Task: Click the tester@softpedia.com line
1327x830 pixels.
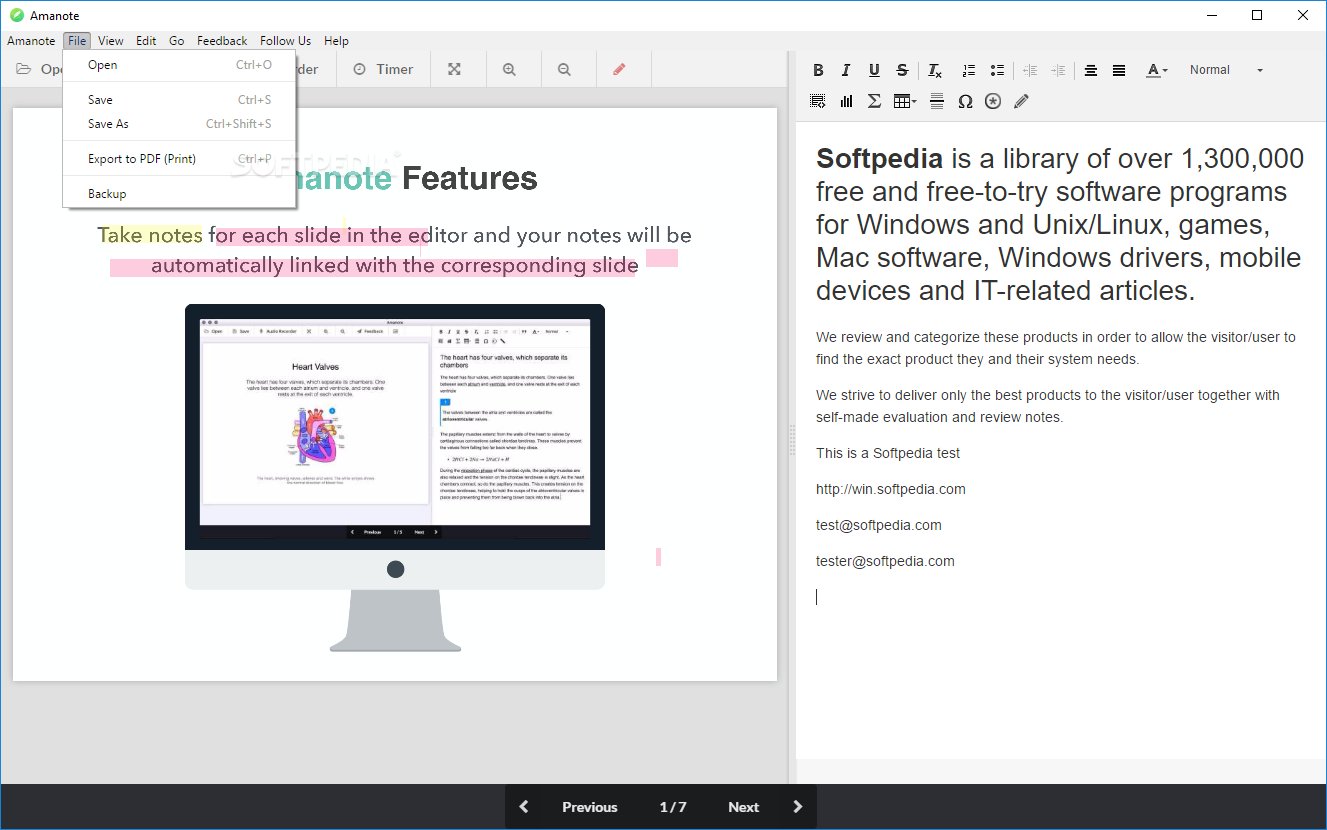Action: pos(885,561)
